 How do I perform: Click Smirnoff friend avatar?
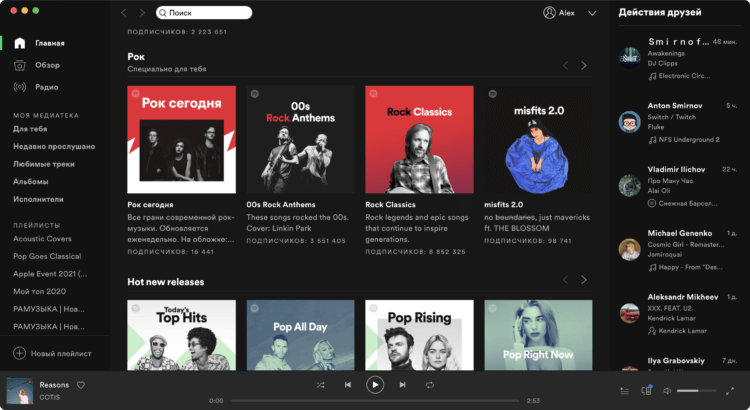(x=629, y=58)
